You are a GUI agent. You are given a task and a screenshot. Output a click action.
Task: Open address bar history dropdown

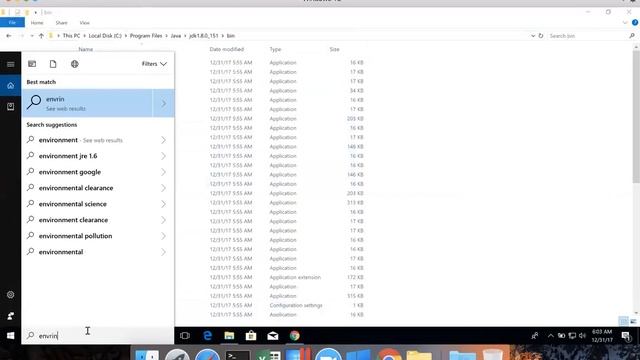tap(533, 36)
